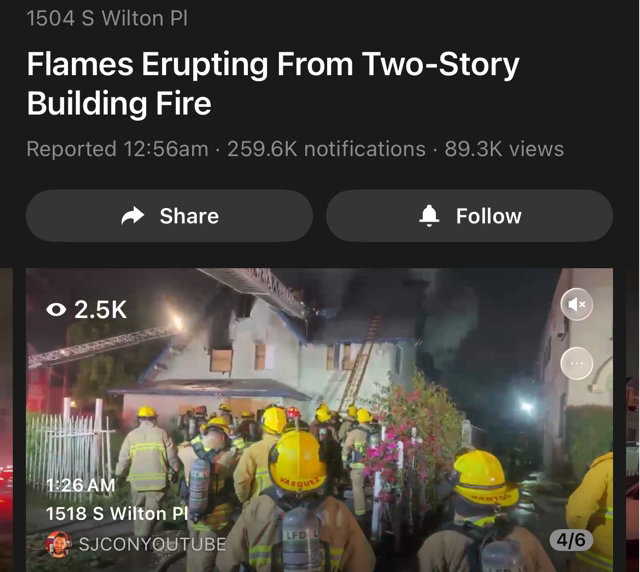Image resolution: width=640 pixels, height=572 pixels.
Task: Click the 1:26 AM video timestamp
Action: pos(80,485)
